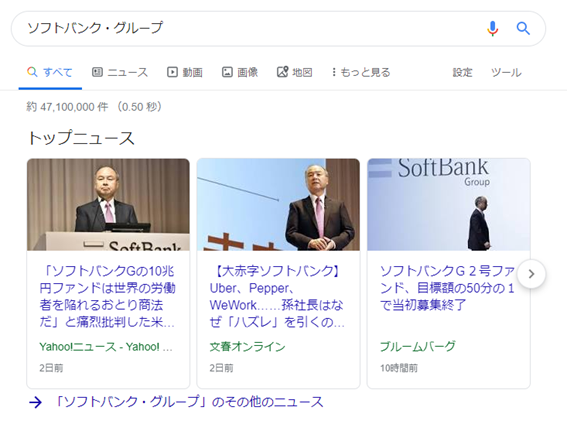Click the SoftBank Group logo news thumbnail

449,204
